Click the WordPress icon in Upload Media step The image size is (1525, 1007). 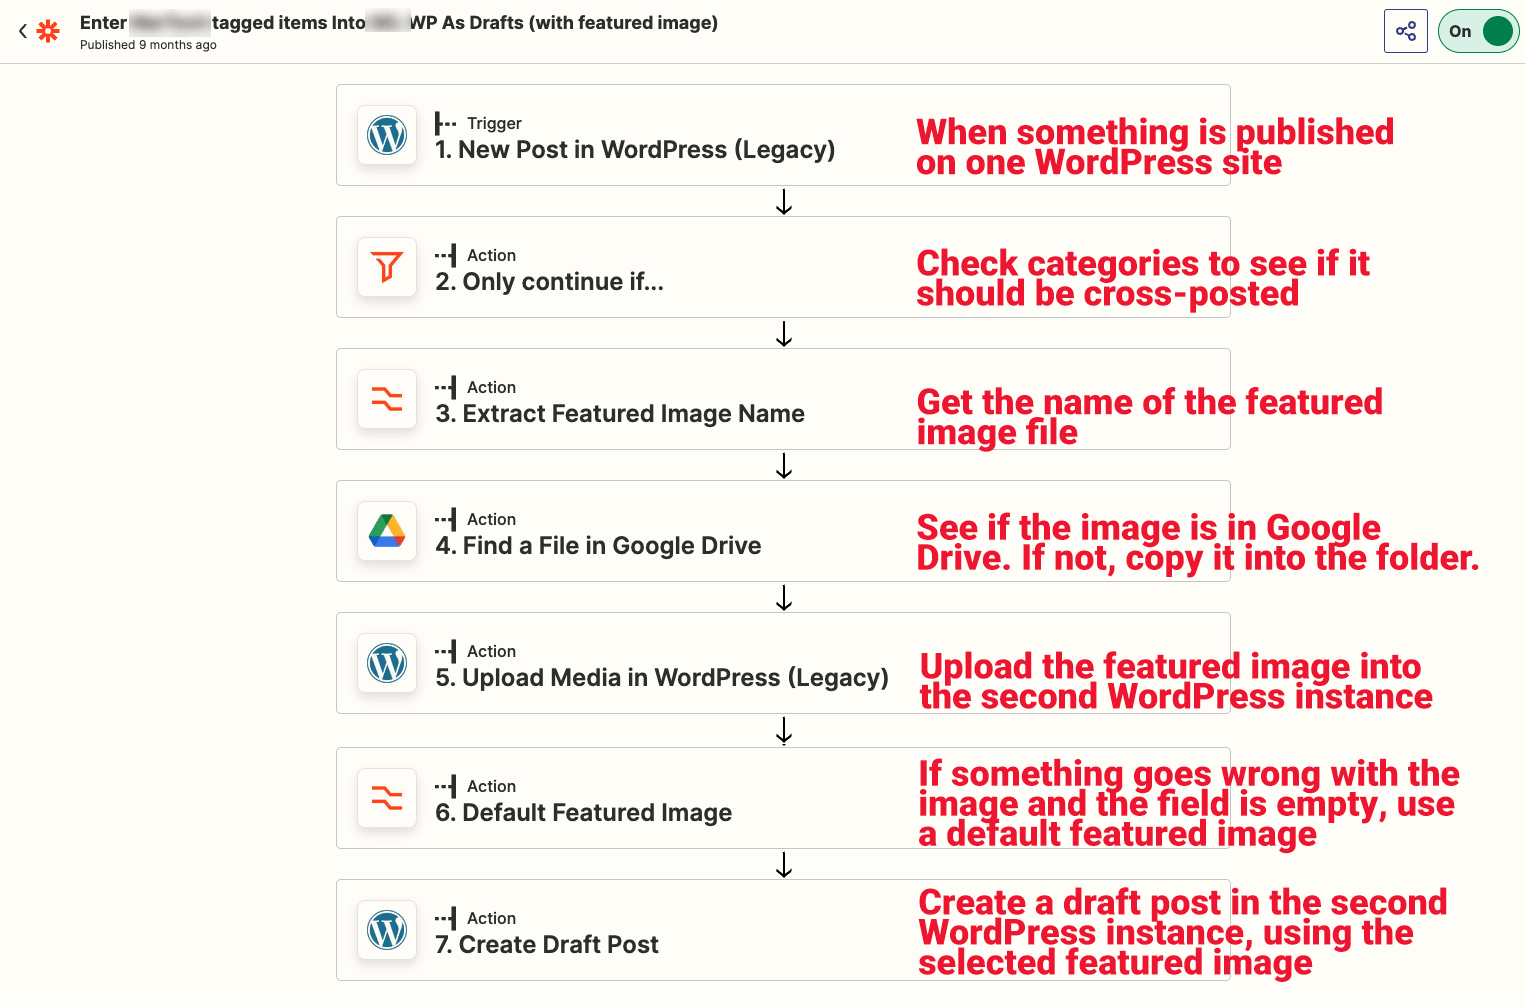tap(387, 663)
